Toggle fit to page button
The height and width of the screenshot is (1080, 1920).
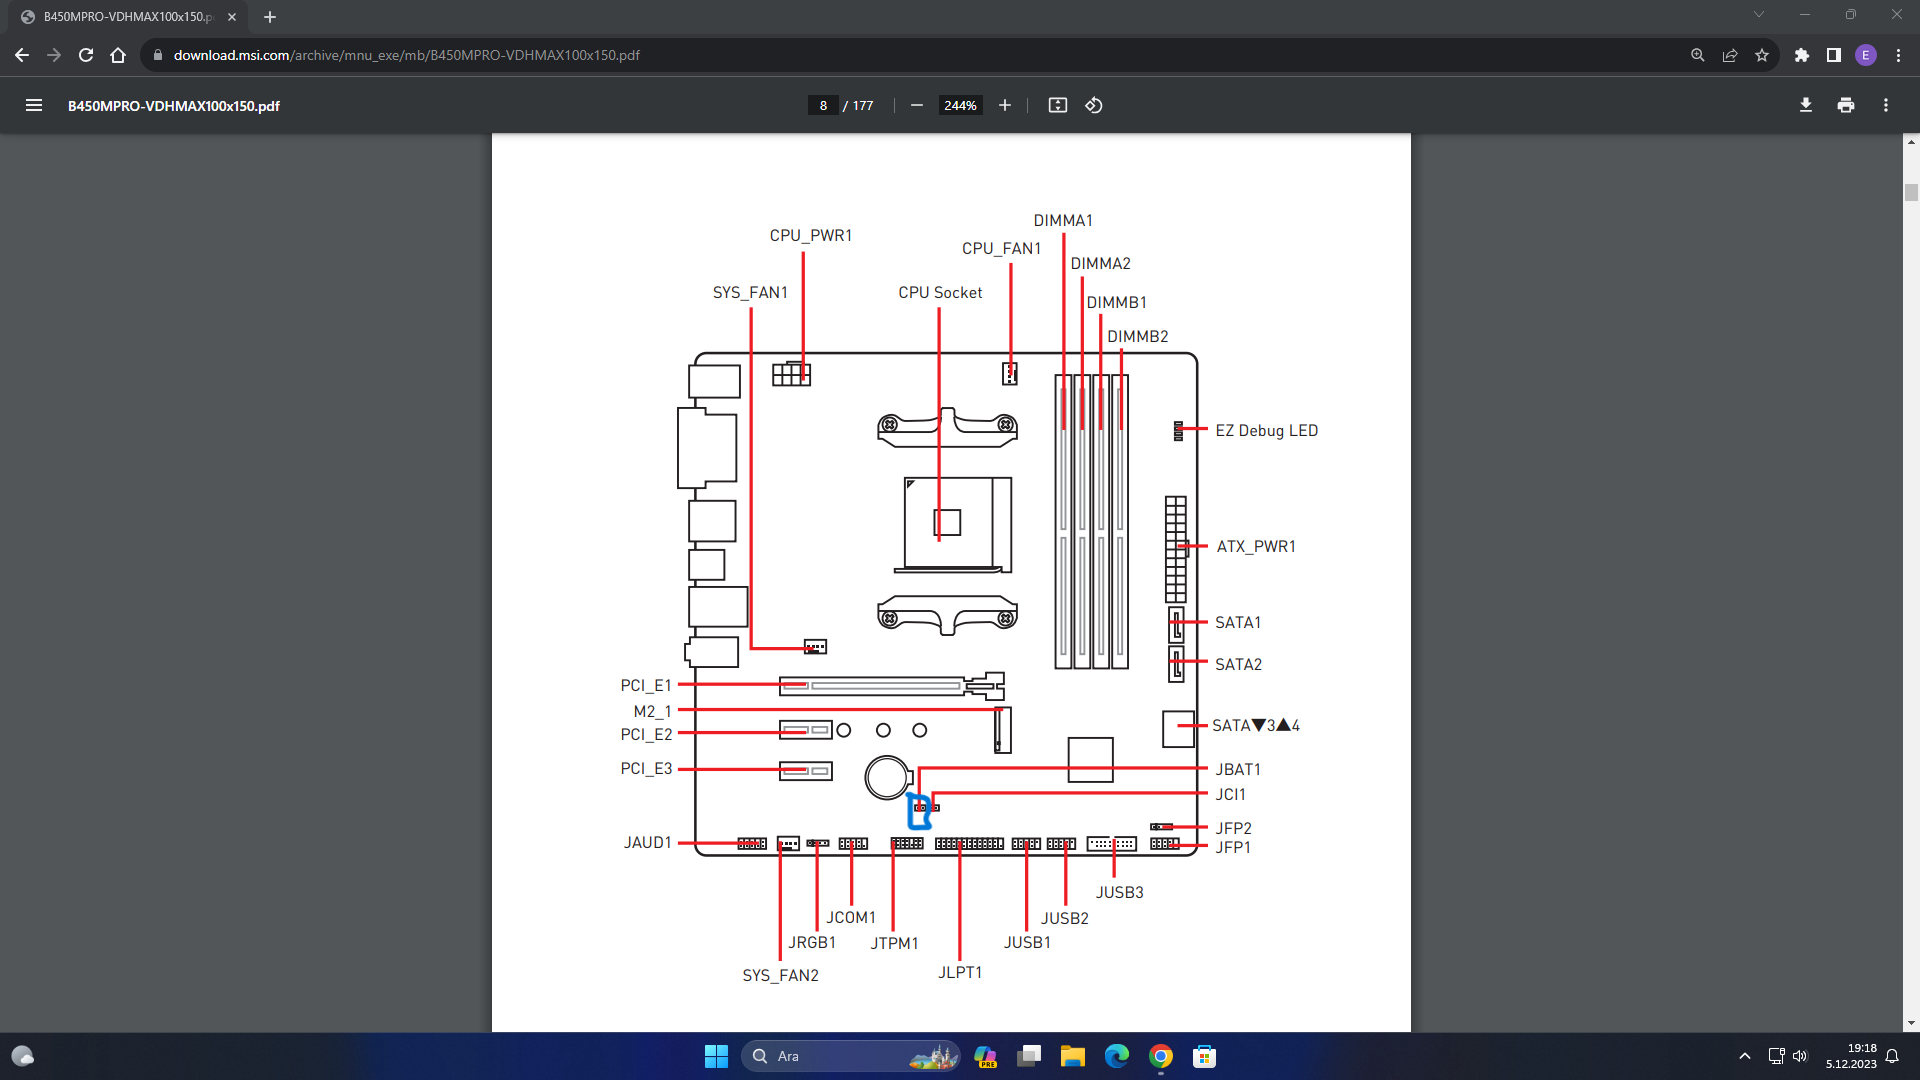[1057, 105]
